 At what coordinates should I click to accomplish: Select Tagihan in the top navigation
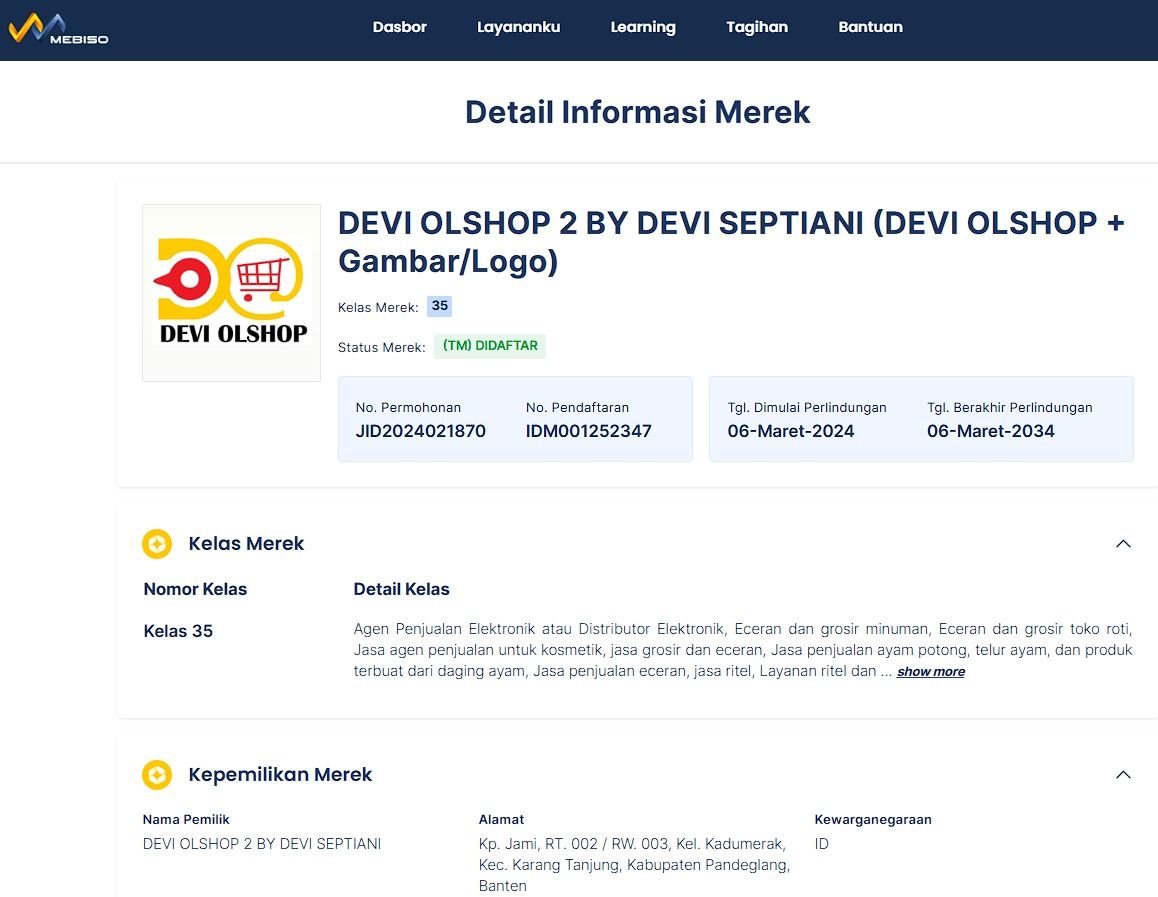[757, 27]
